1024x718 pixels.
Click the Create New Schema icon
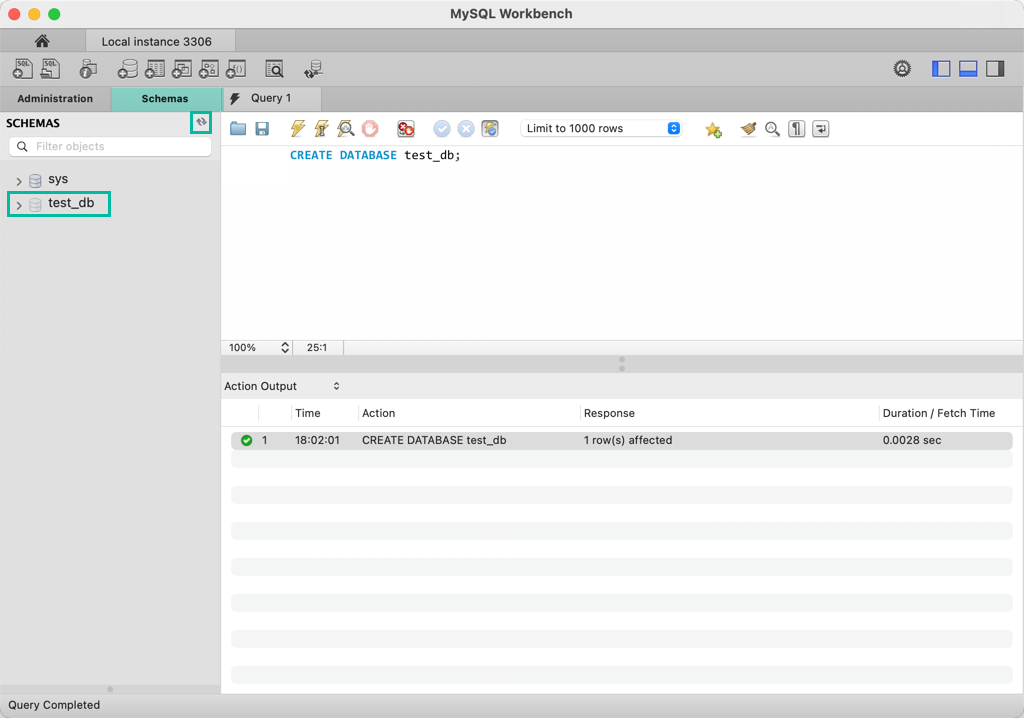pos(128,68)
